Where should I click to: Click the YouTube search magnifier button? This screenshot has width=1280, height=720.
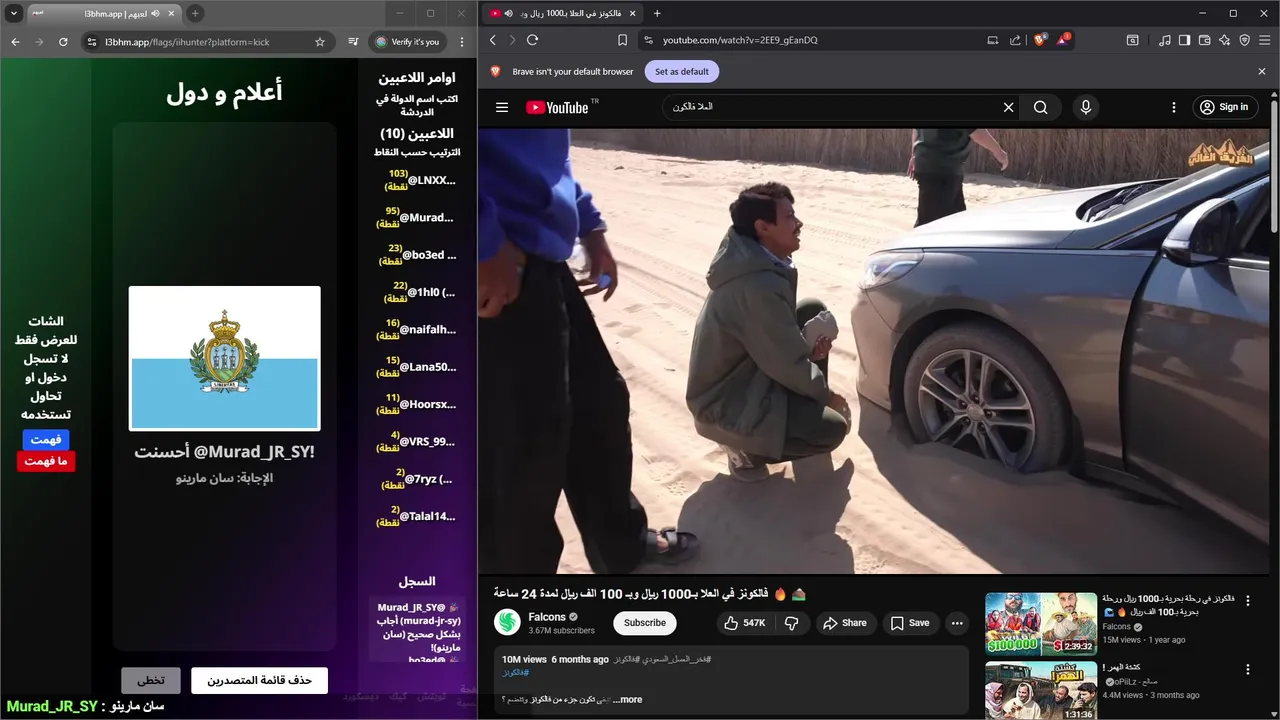pyautogui.click(x=1041, y=107)
